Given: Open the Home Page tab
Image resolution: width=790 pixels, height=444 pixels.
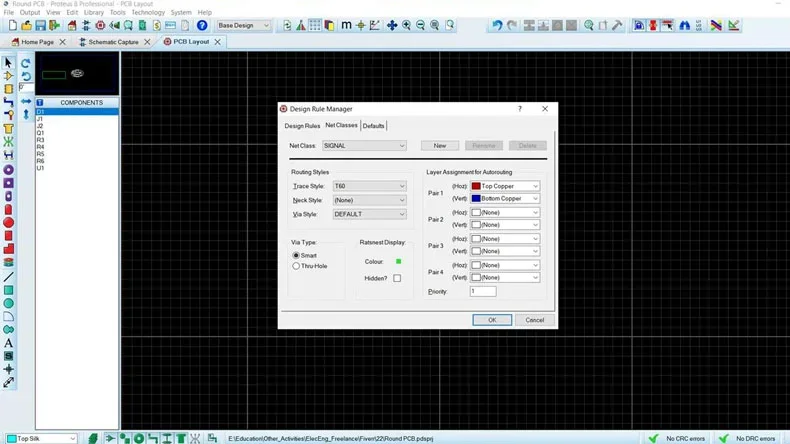Looking at the screenshot, I should pyautogui.click(x=37, y=42).
